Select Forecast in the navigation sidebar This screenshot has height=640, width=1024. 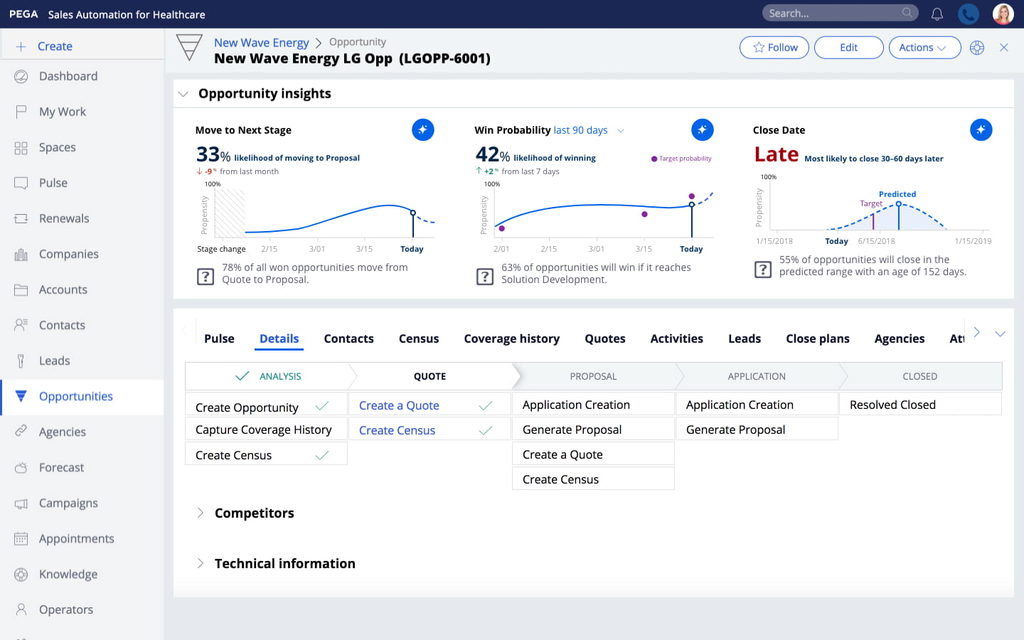click(62, 467)
